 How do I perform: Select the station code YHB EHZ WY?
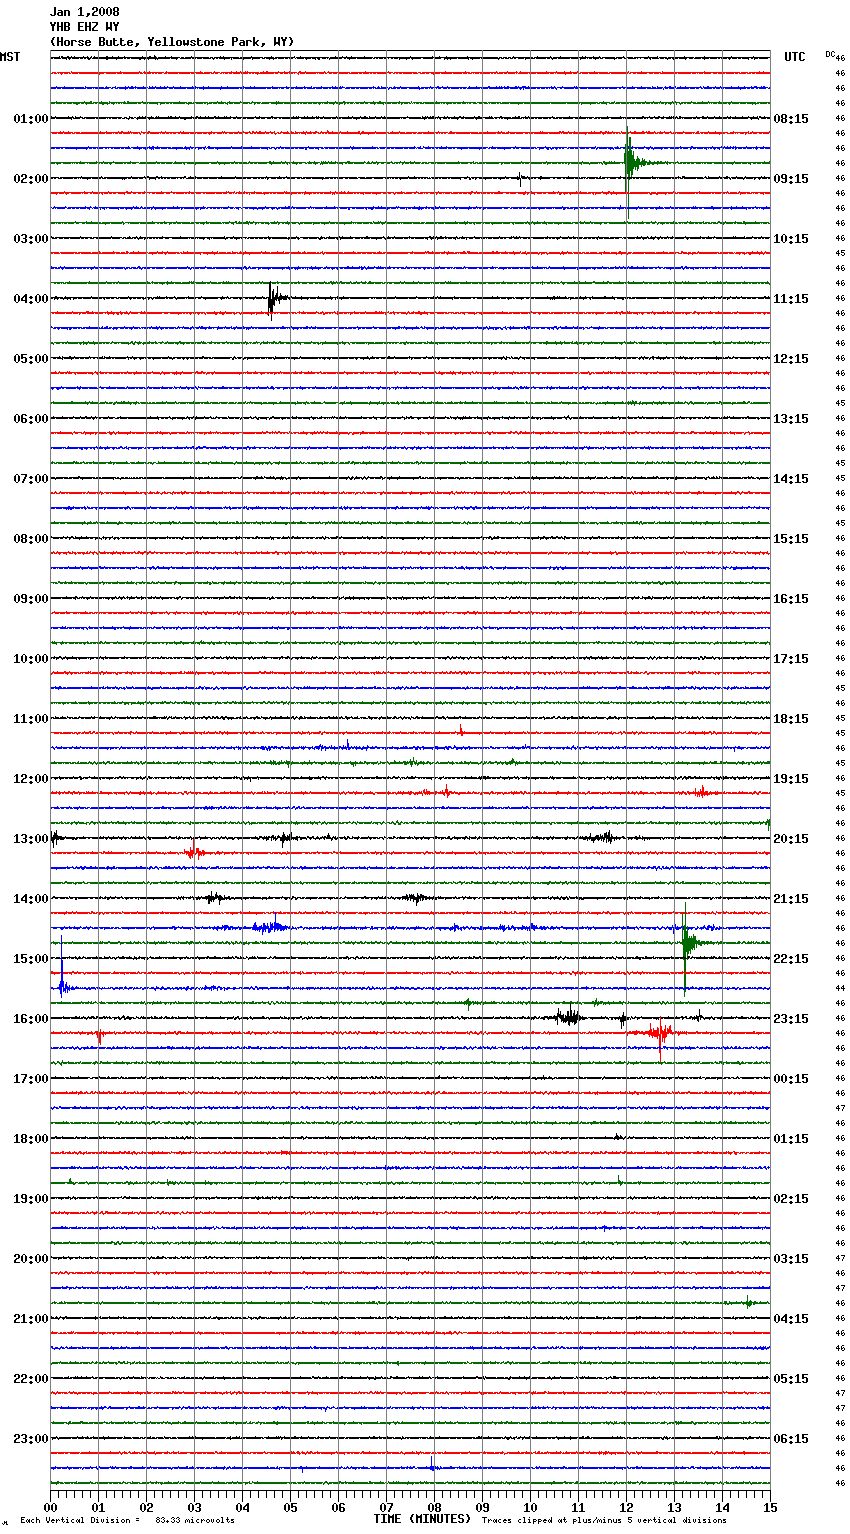click(84, 27)
